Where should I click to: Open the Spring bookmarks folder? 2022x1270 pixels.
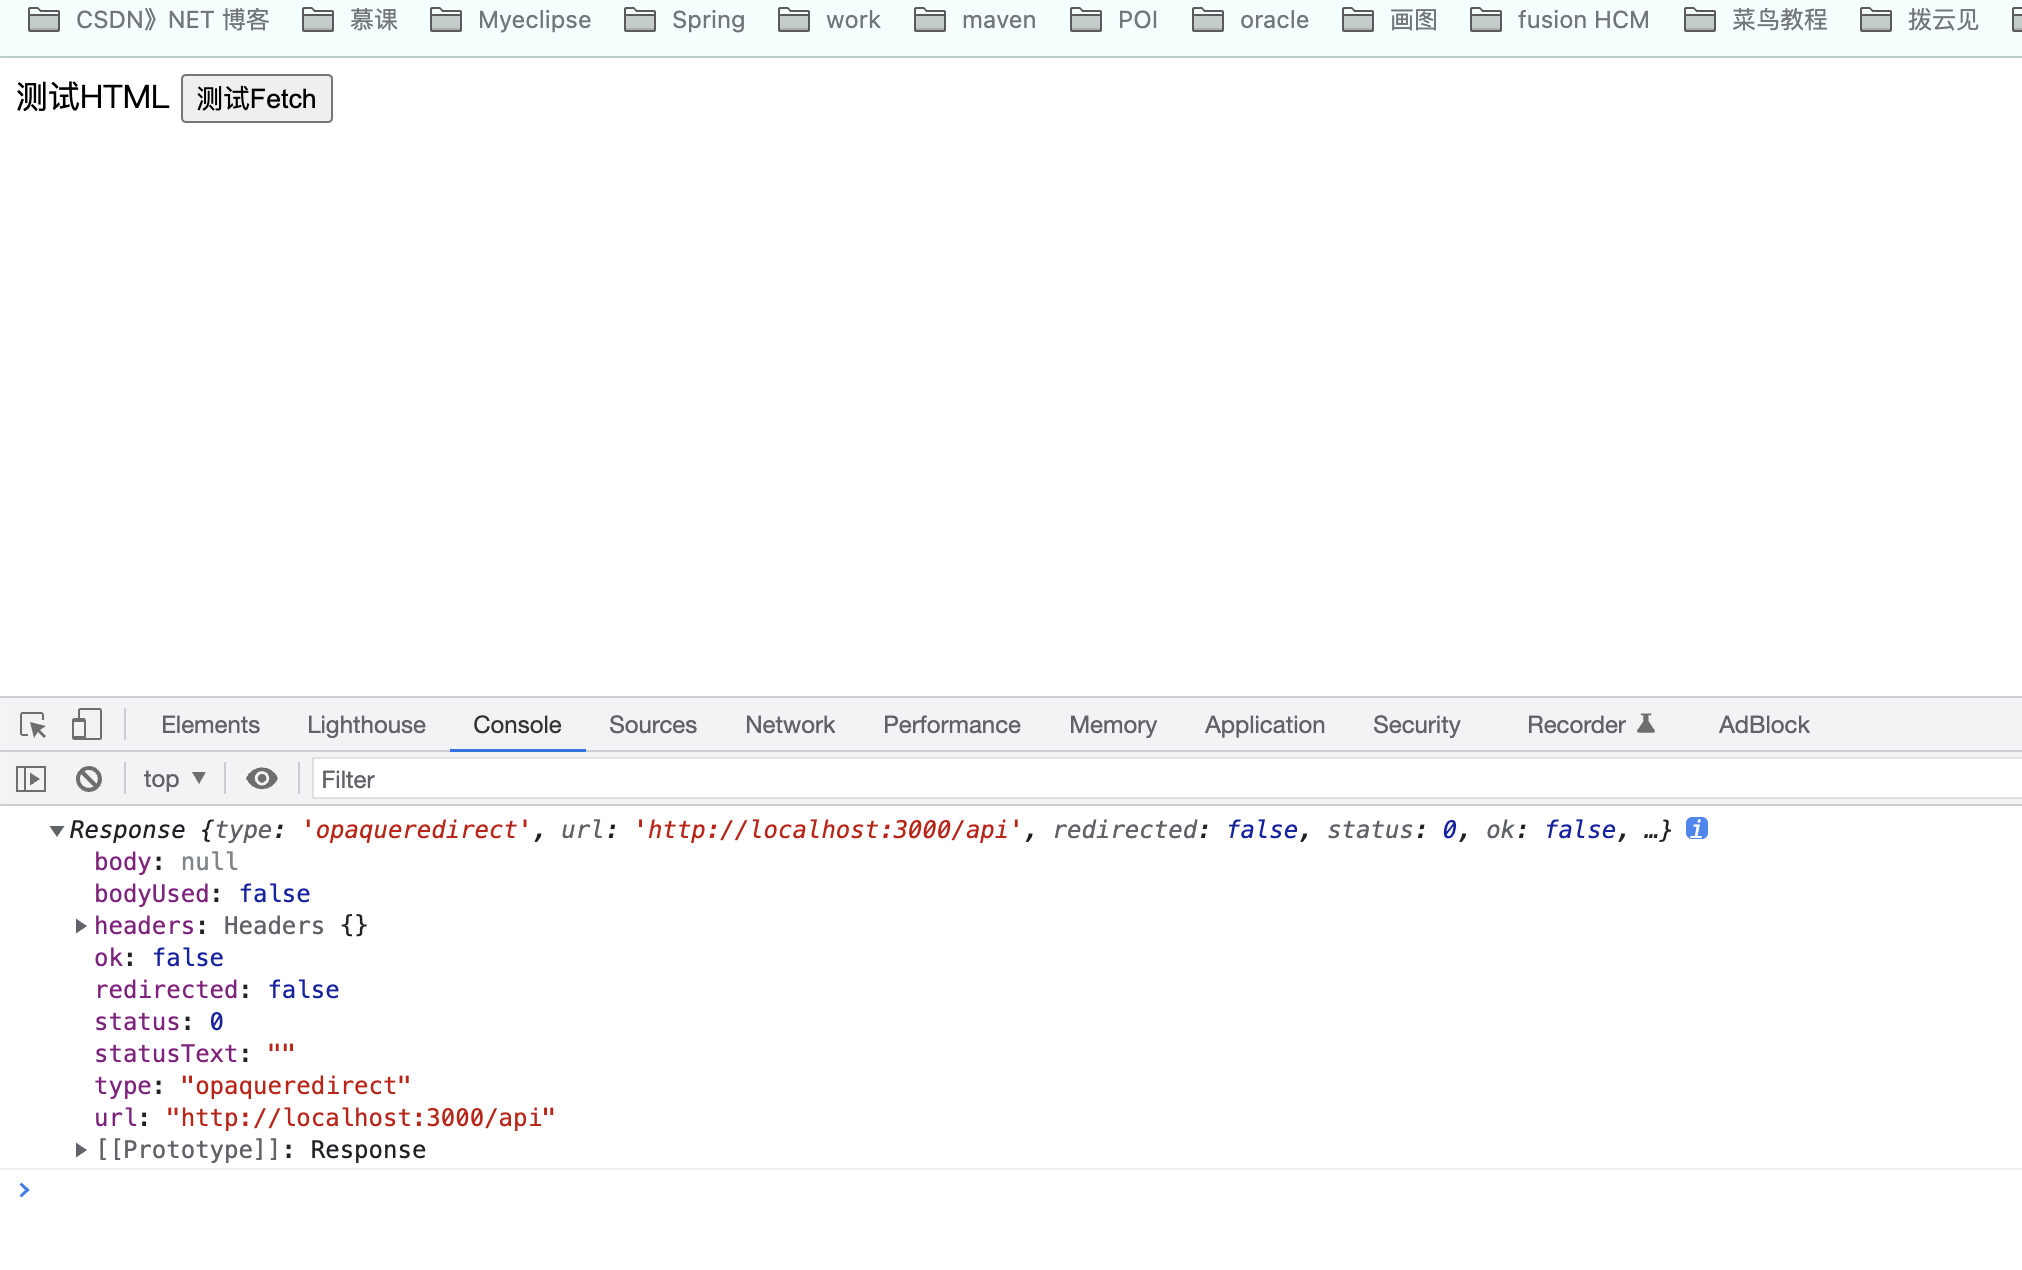[685, 20]
